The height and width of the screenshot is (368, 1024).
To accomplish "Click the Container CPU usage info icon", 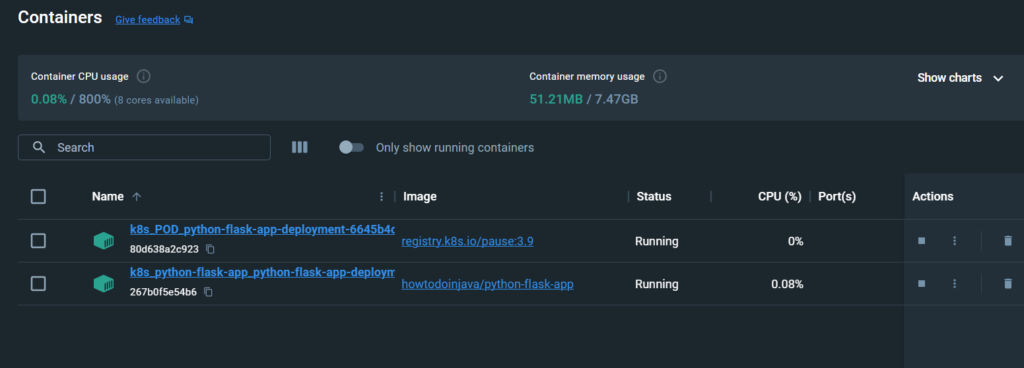I will [144, 76].
